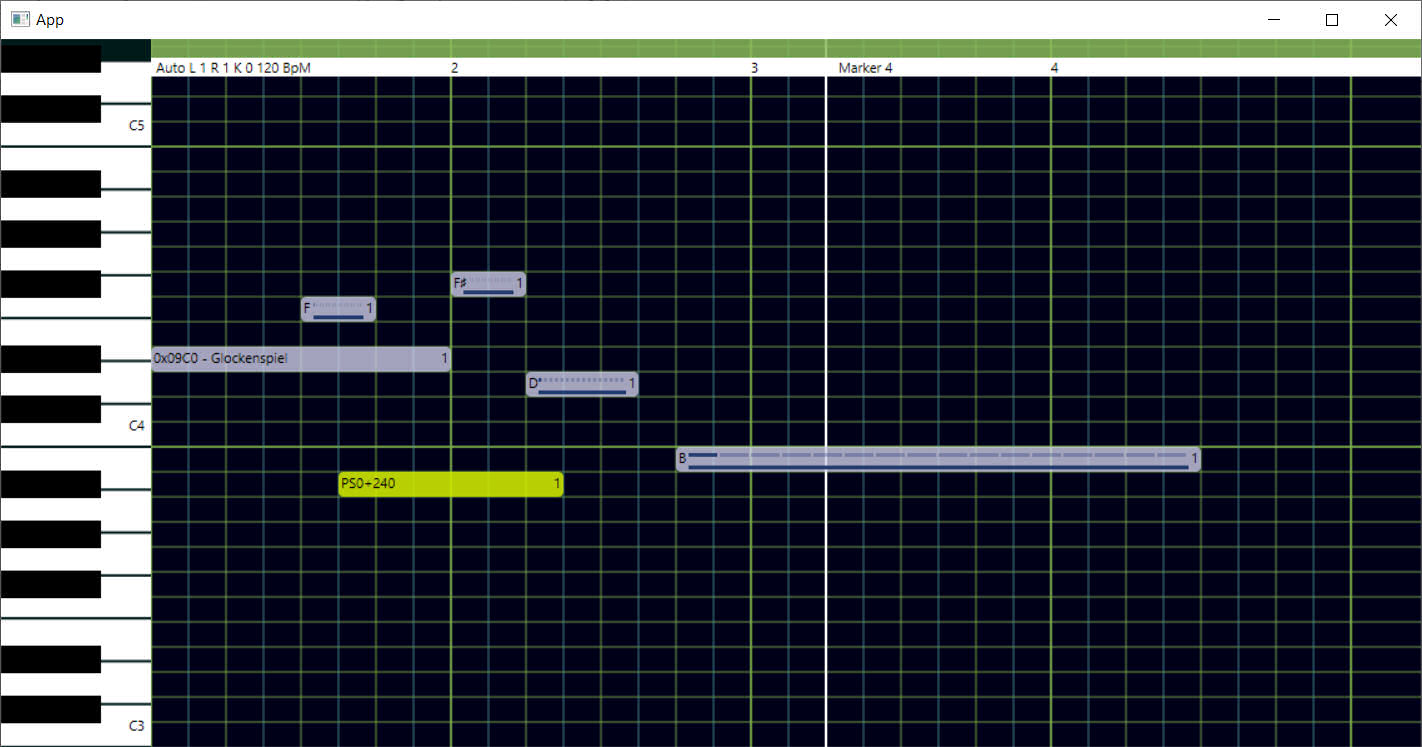Click bar number 3 in the ruler

[755, 68]
